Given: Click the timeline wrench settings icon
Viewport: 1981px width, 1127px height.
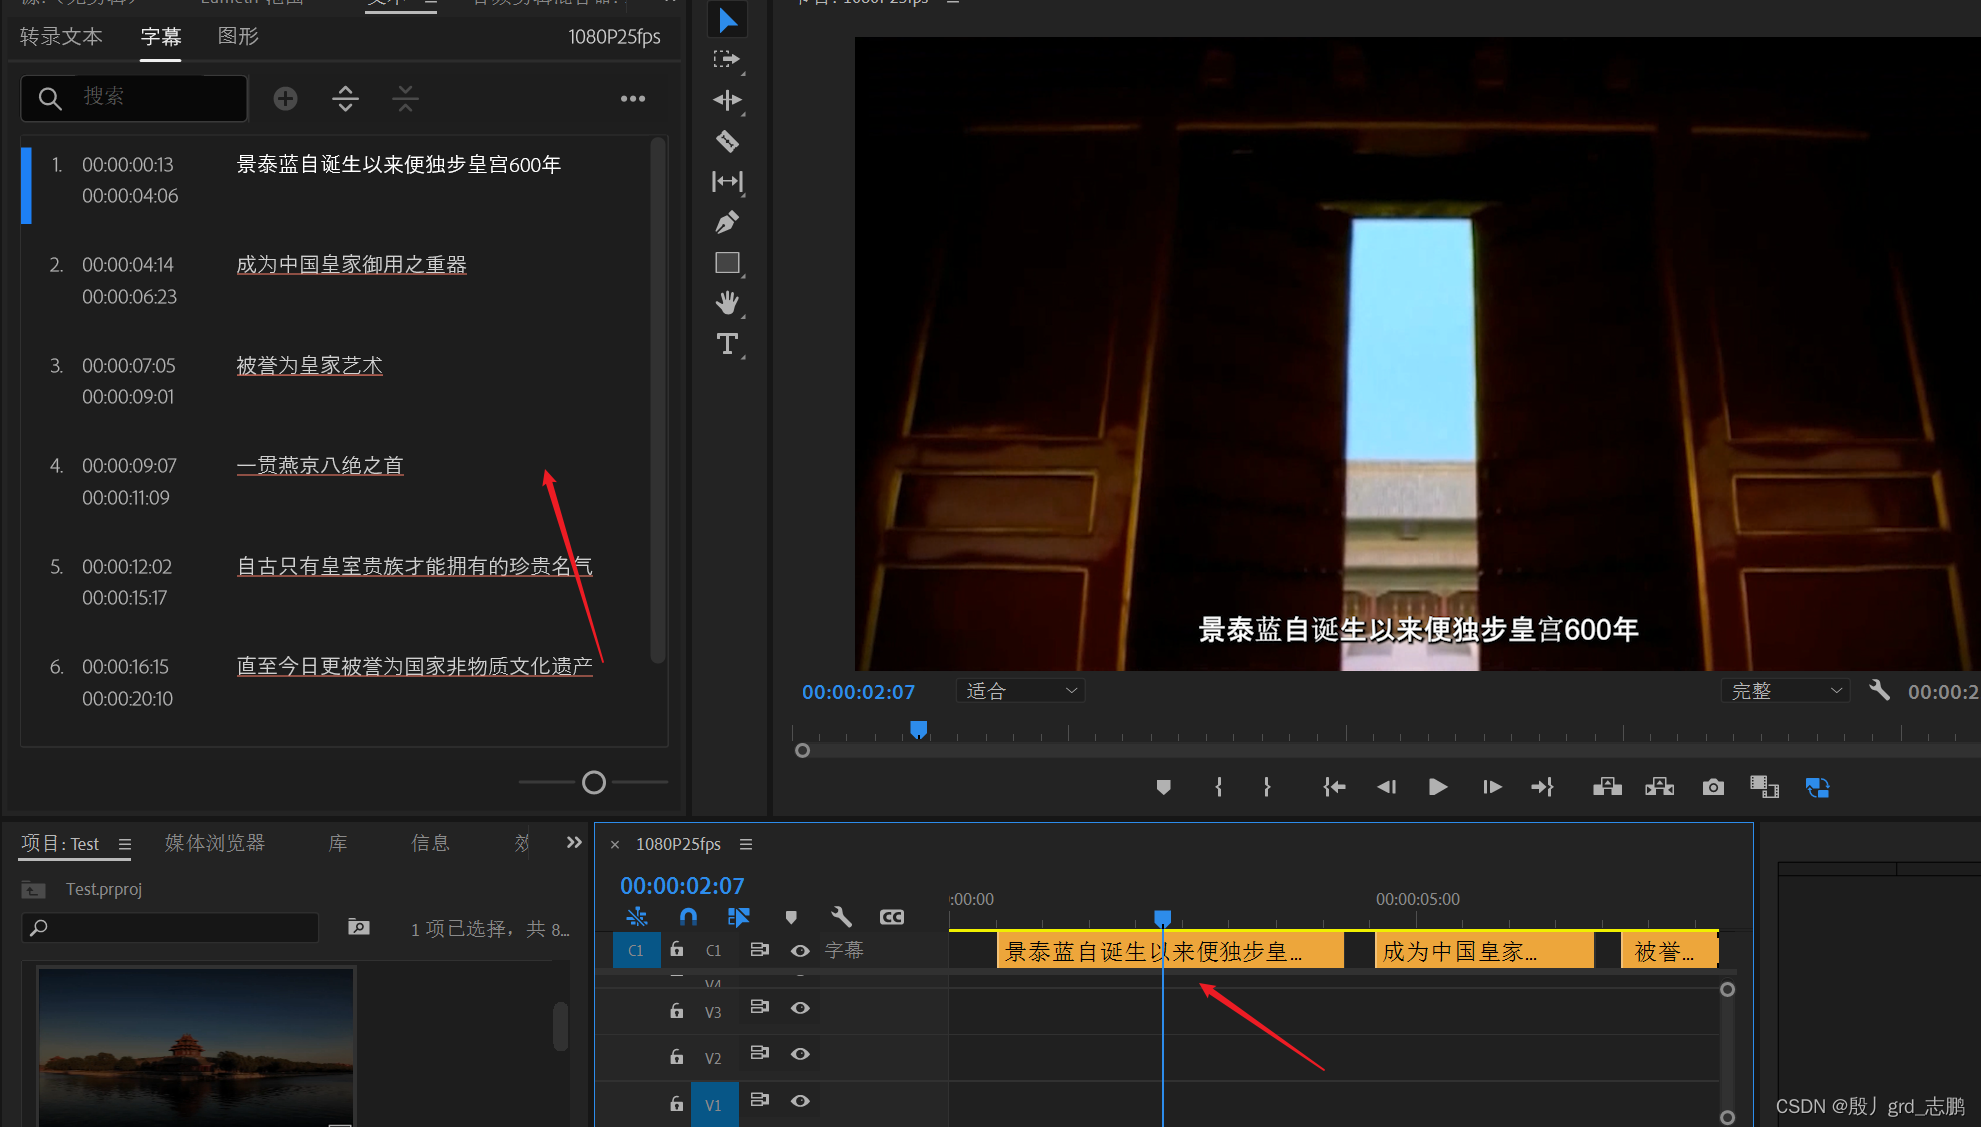Looking at the screenshot, I should [841, 917].
